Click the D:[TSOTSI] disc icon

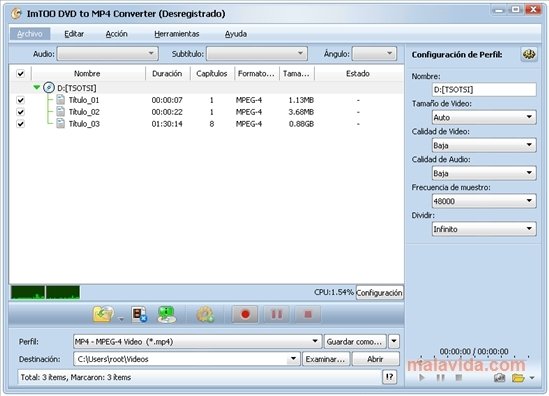point(49,88)
